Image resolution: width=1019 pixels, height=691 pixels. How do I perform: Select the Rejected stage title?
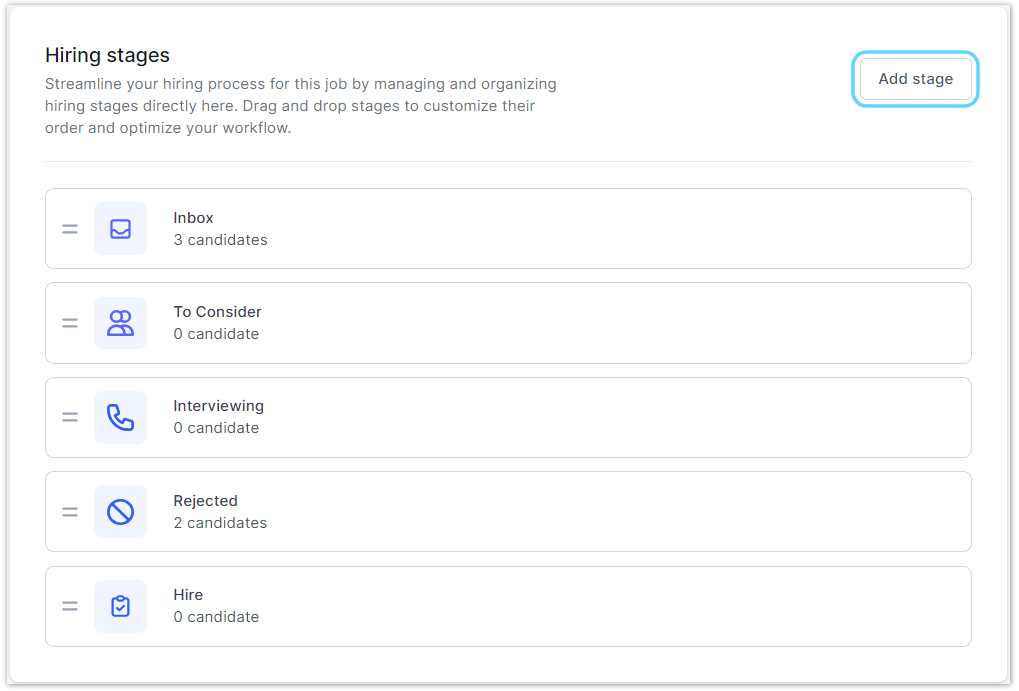click(x=205, y=501)
